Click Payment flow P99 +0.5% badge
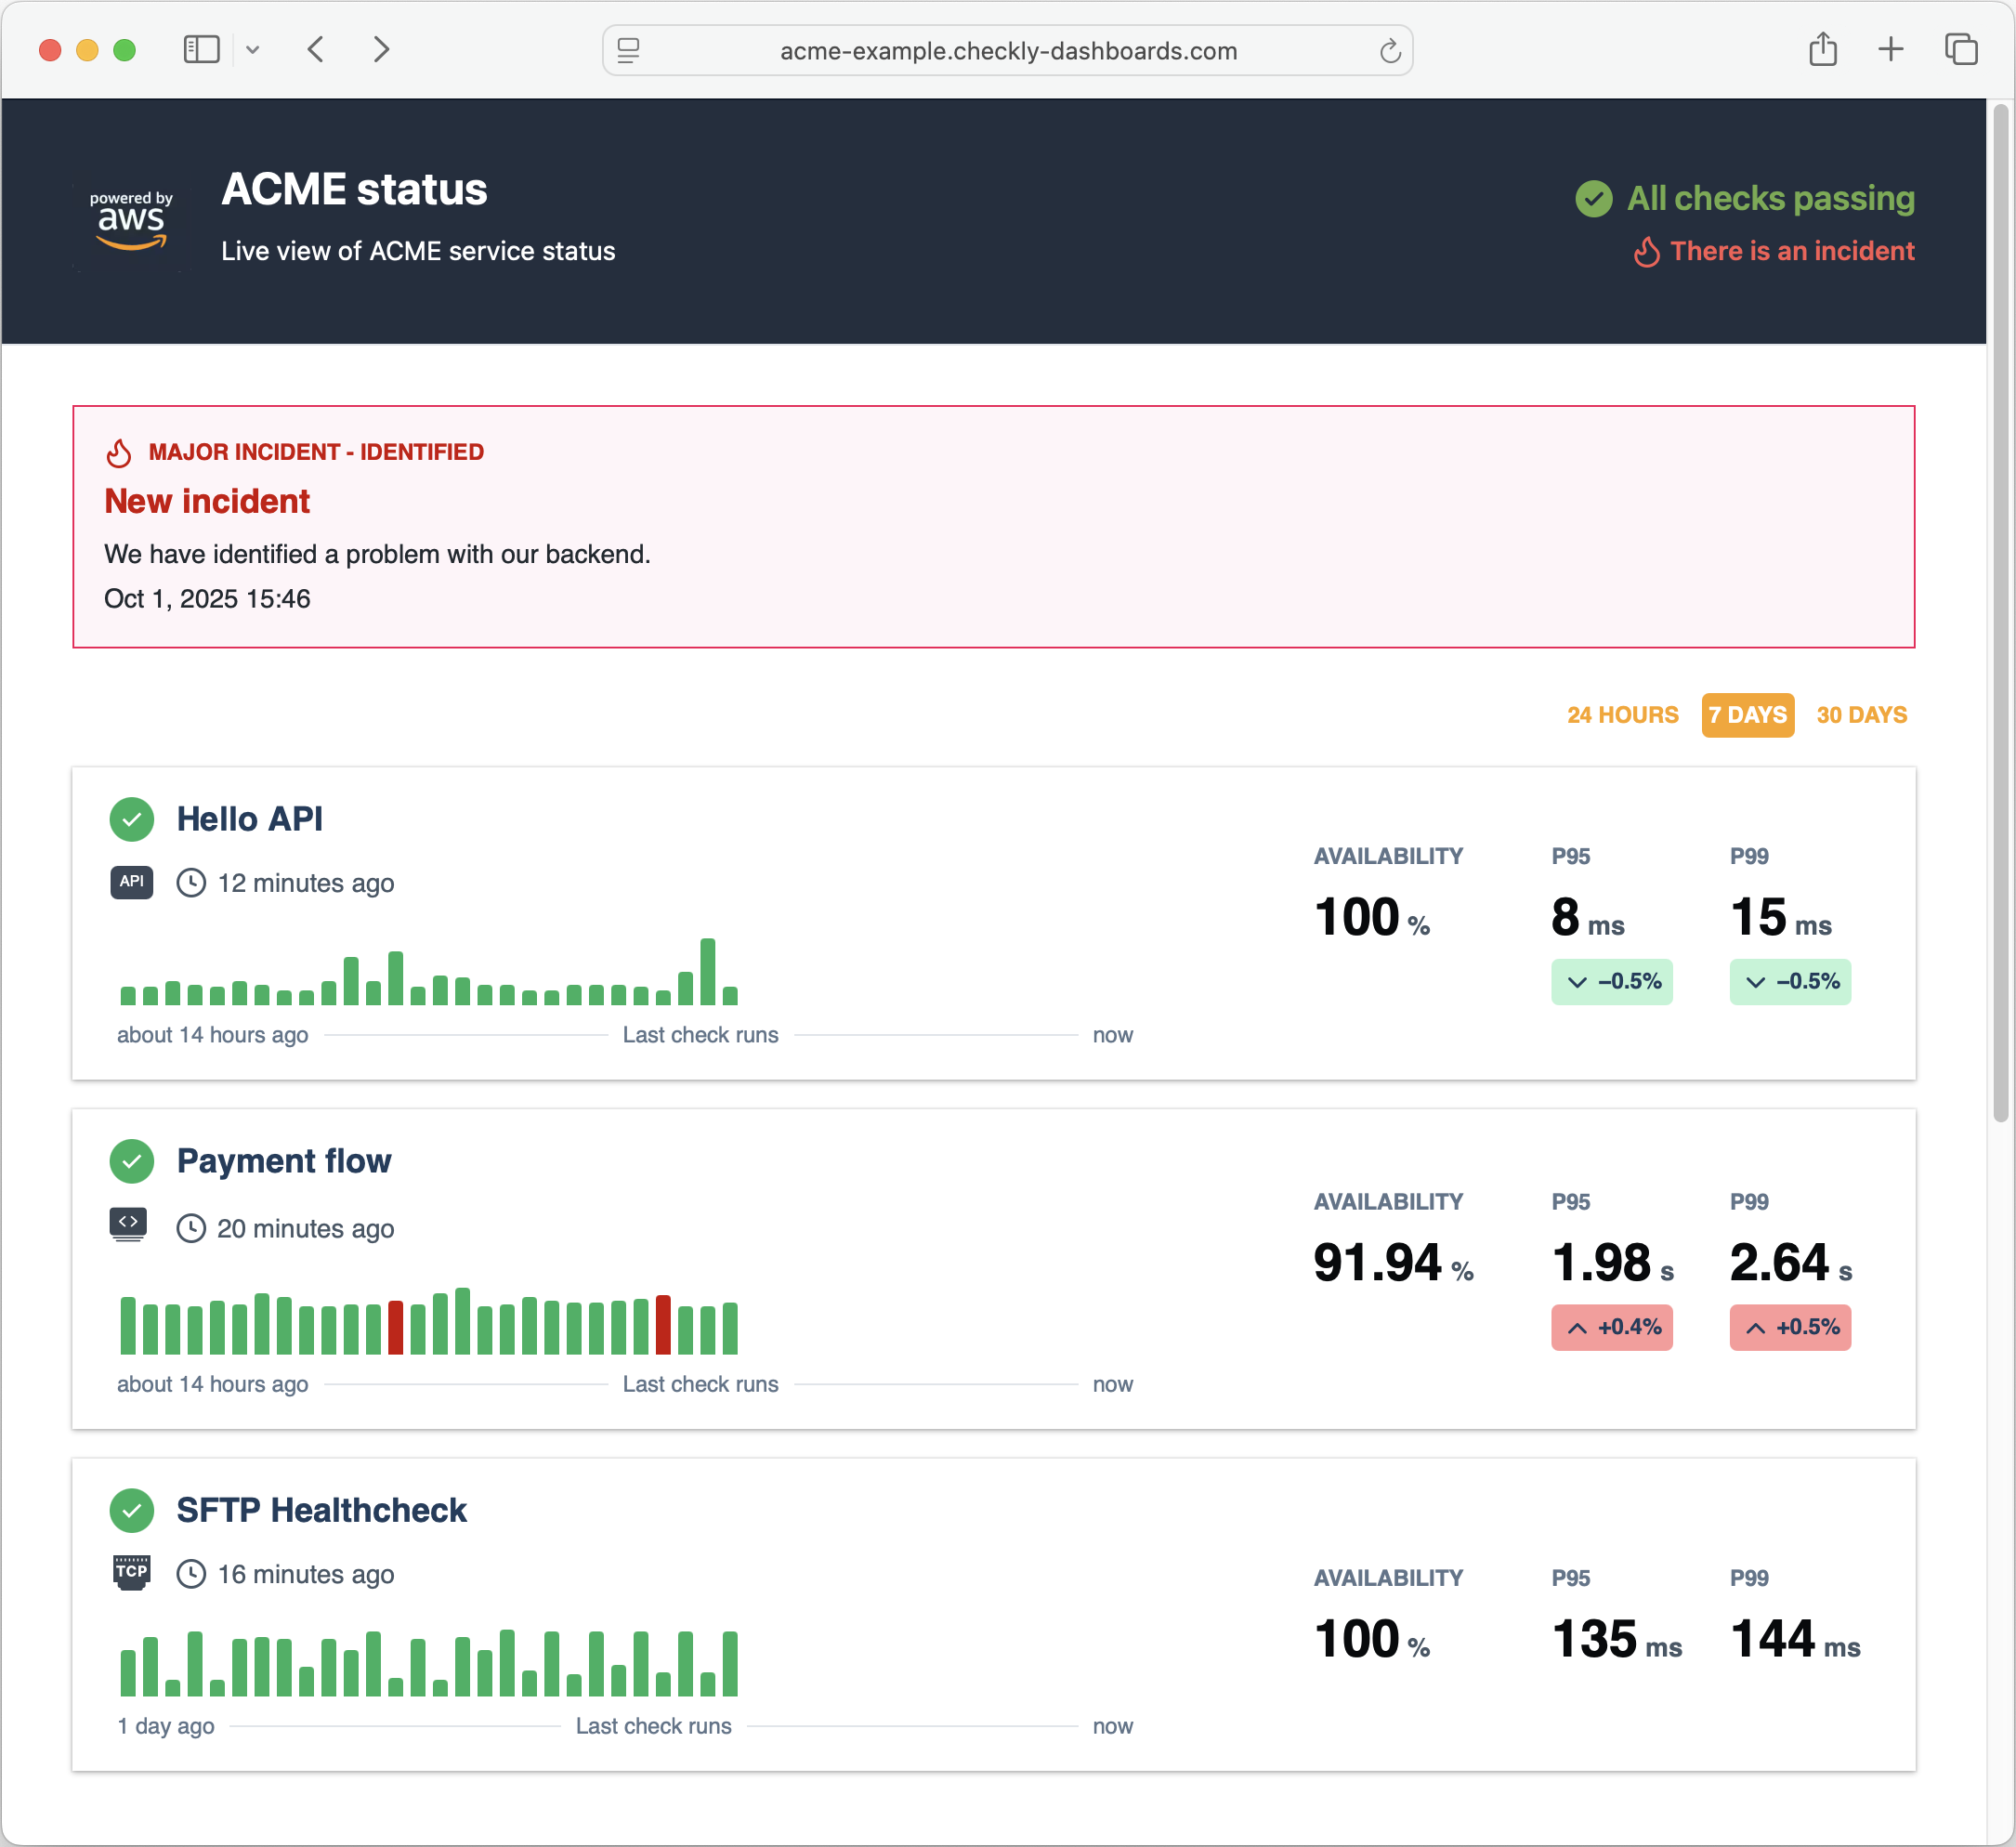 coord(1789,1328)
